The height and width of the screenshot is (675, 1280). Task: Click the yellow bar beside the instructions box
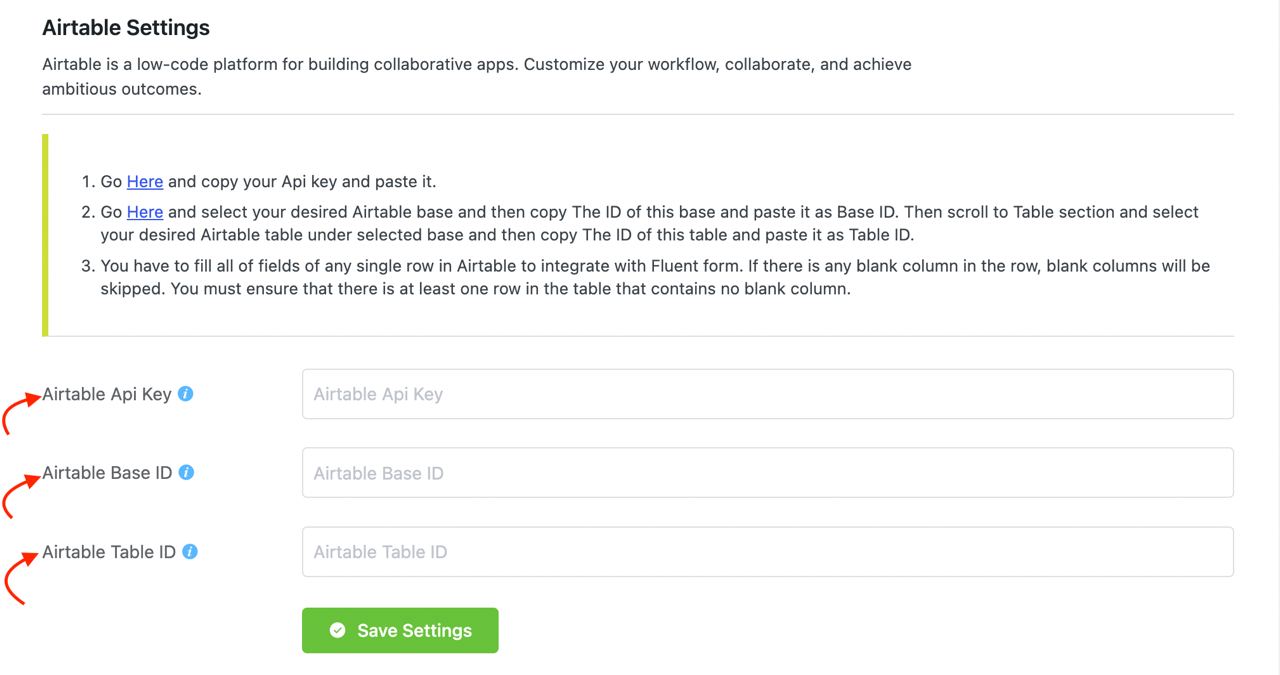click(x=44, y=232)
